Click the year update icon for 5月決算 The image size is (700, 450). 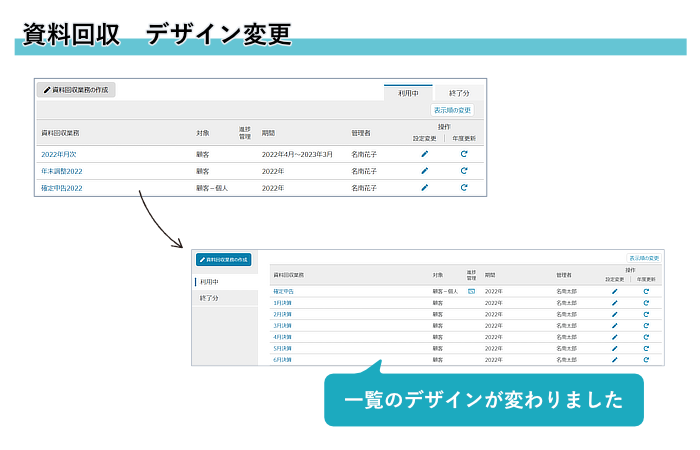coord(646,348)
